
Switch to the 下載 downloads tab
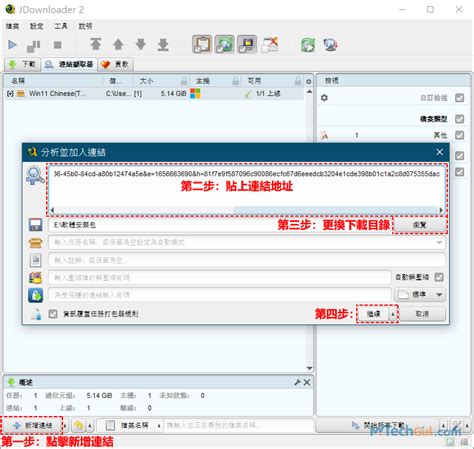(22, 64)
